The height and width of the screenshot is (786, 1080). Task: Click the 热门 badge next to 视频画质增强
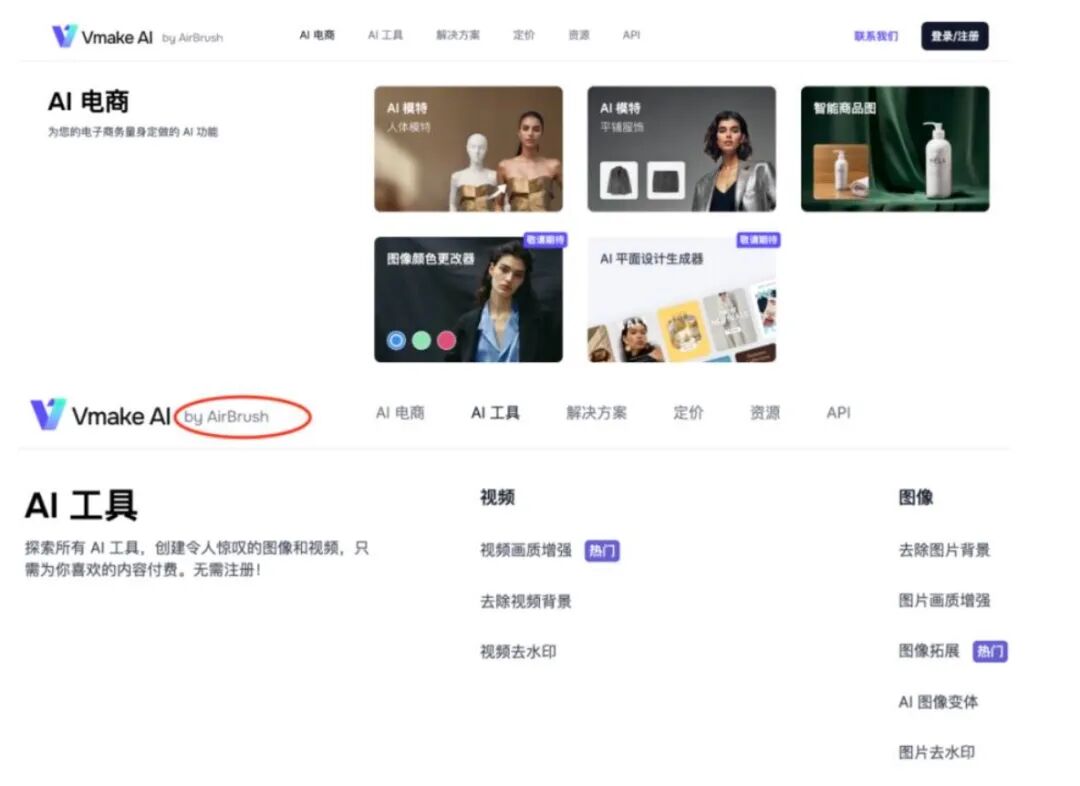tap(601, 550)
